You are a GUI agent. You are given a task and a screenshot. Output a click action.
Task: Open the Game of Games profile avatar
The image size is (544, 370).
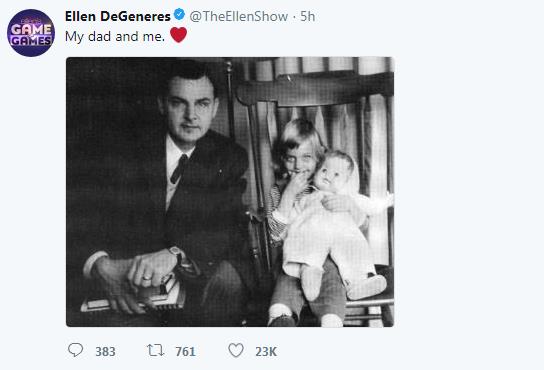click(x=31, y=33)
